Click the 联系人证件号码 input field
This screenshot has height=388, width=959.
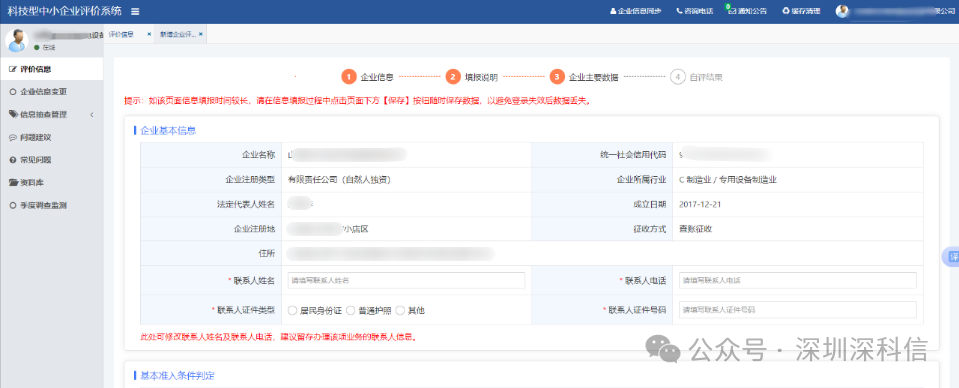[x=798, y=310]
